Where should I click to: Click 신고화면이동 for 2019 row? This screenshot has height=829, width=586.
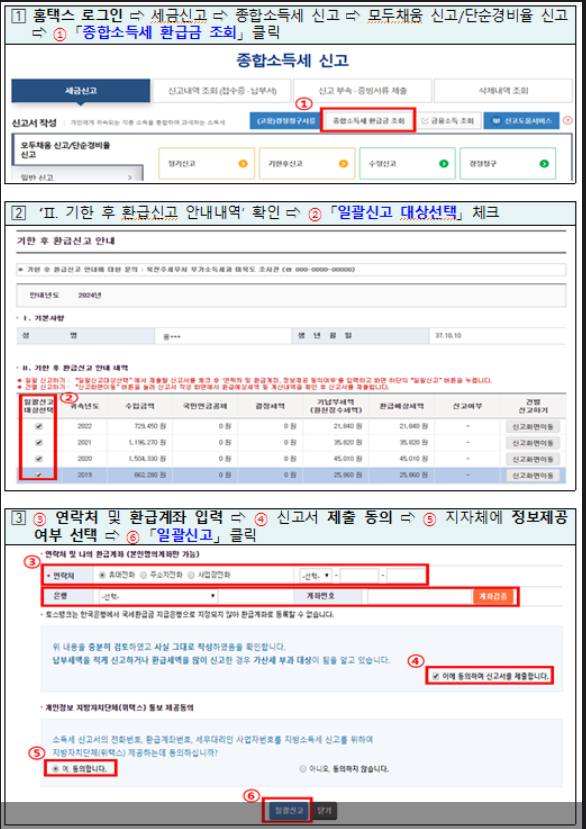pyautogui.click(x=533, y=475)
